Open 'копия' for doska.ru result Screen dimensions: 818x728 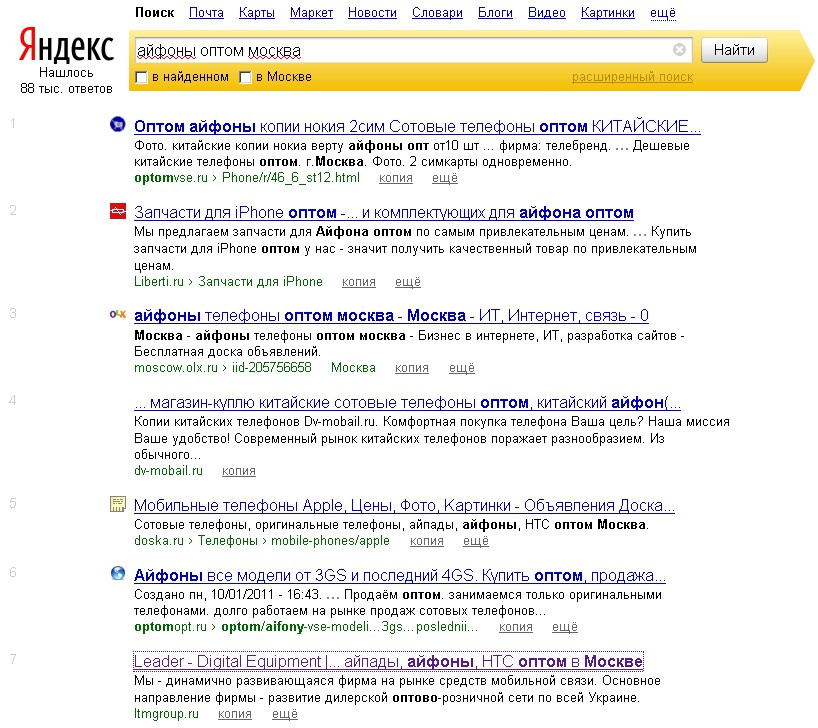[x=427, y=541]
